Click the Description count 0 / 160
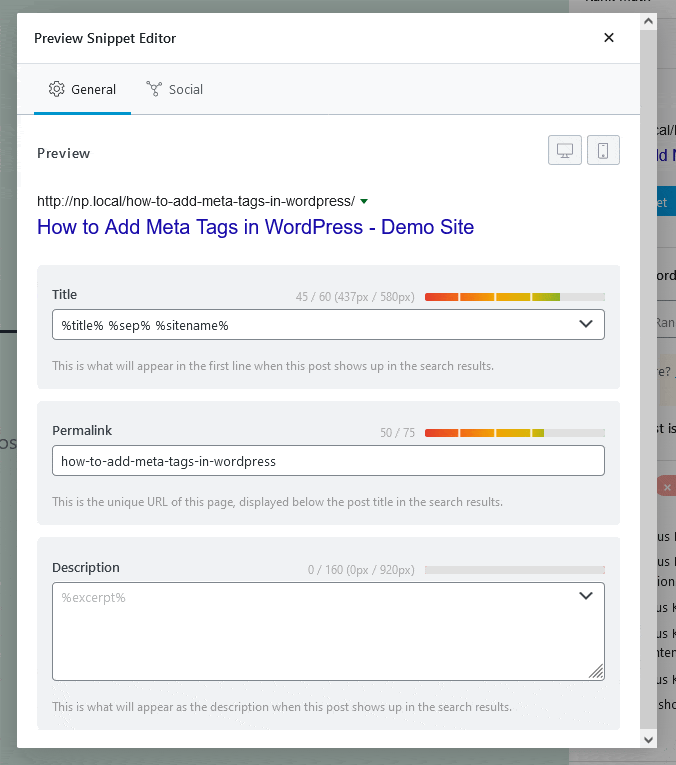The width and height of the screenshot is (676, 765). tap(361, 570)
